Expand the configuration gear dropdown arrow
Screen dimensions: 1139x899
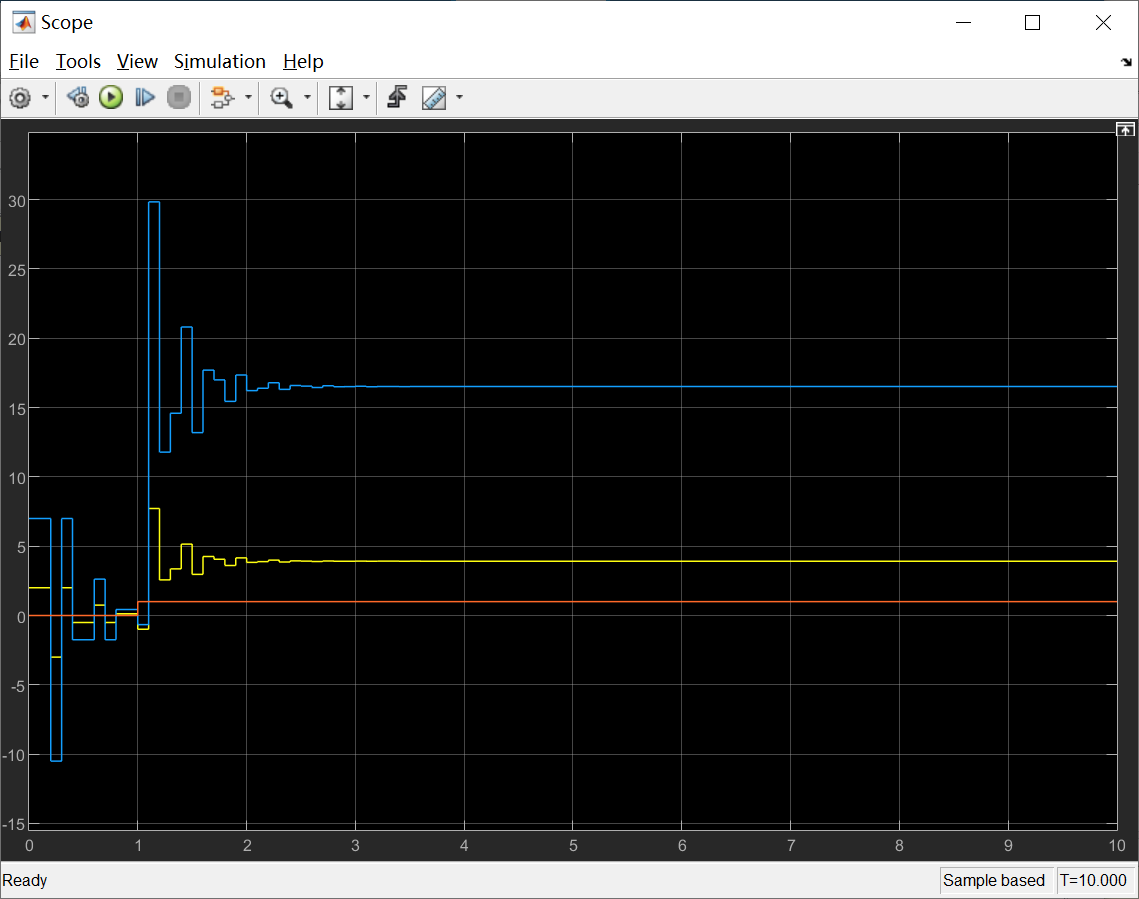[45, 97]
